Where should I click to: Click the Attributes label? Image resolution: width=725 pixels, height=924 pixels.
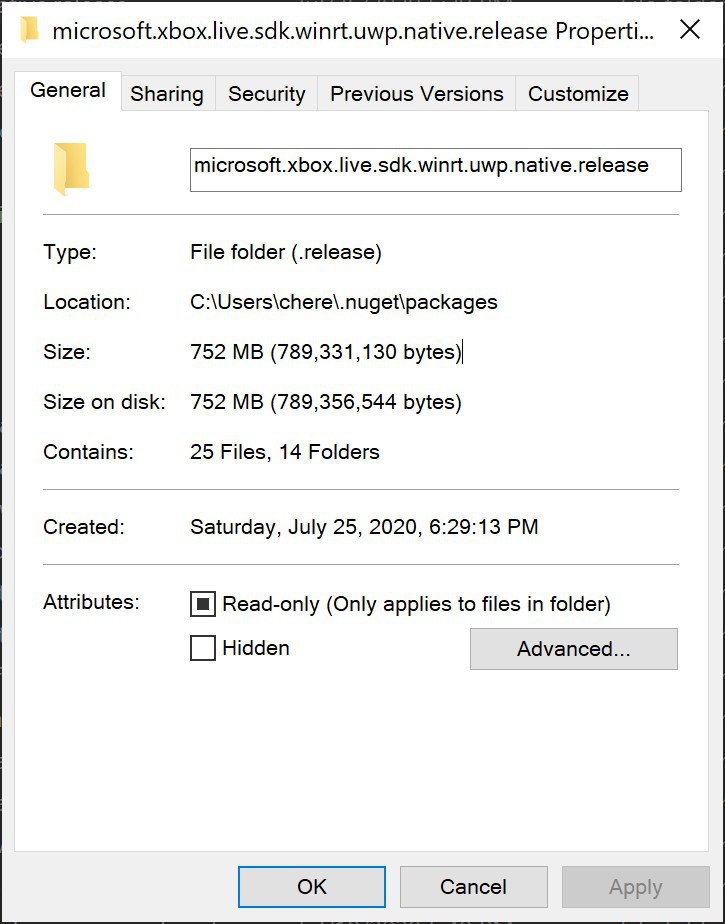(x=91, y=602)
